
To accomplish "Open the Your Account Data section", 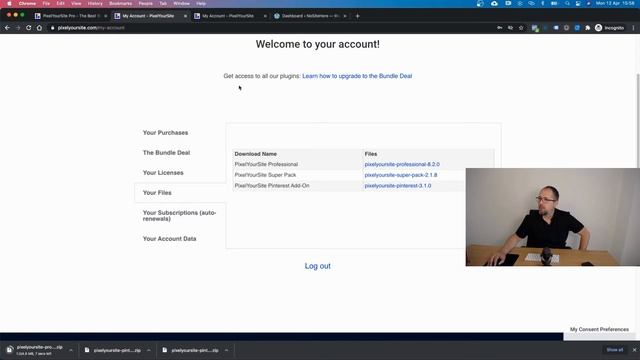I will click(x=169, y=239).
